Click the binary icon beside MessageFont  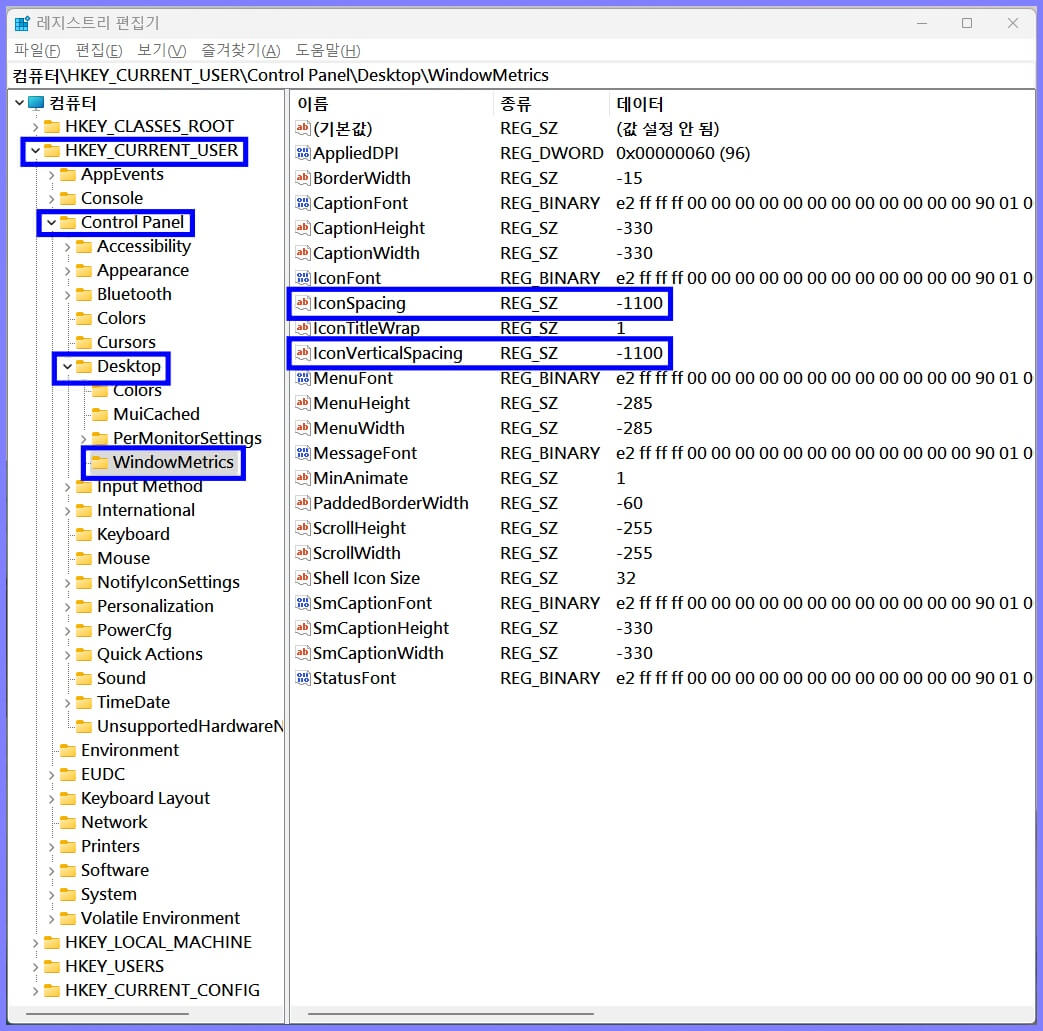(303, 453)
